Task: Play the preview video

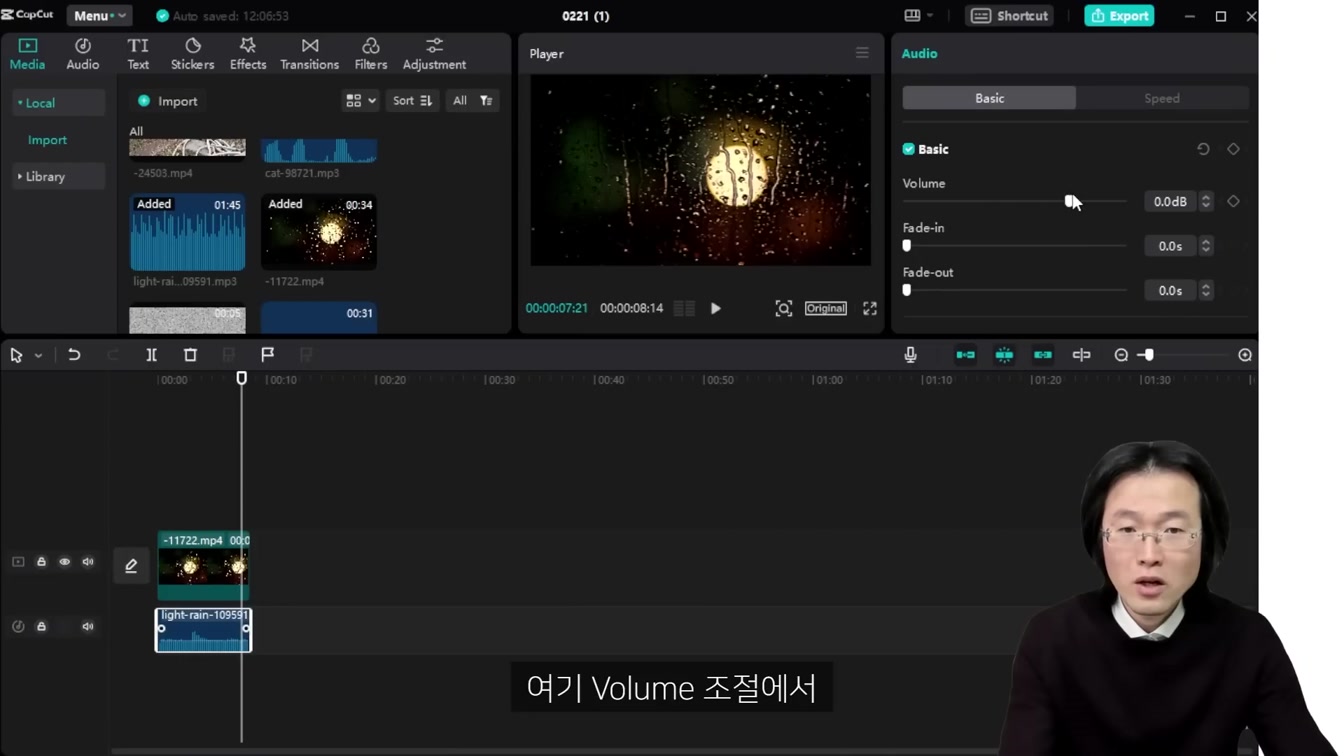Action: coord(716,309)
